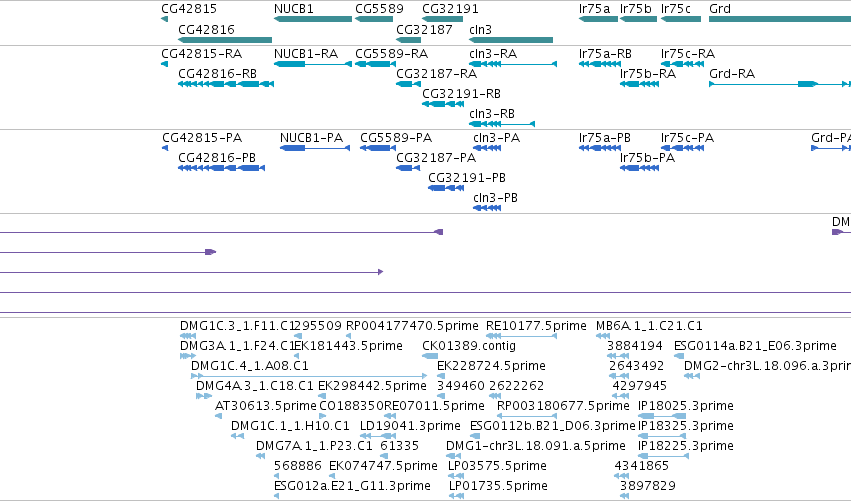Screen dimensions: 851x501
Task: Click EST AT30613.5prime
Action: [265, 406]
